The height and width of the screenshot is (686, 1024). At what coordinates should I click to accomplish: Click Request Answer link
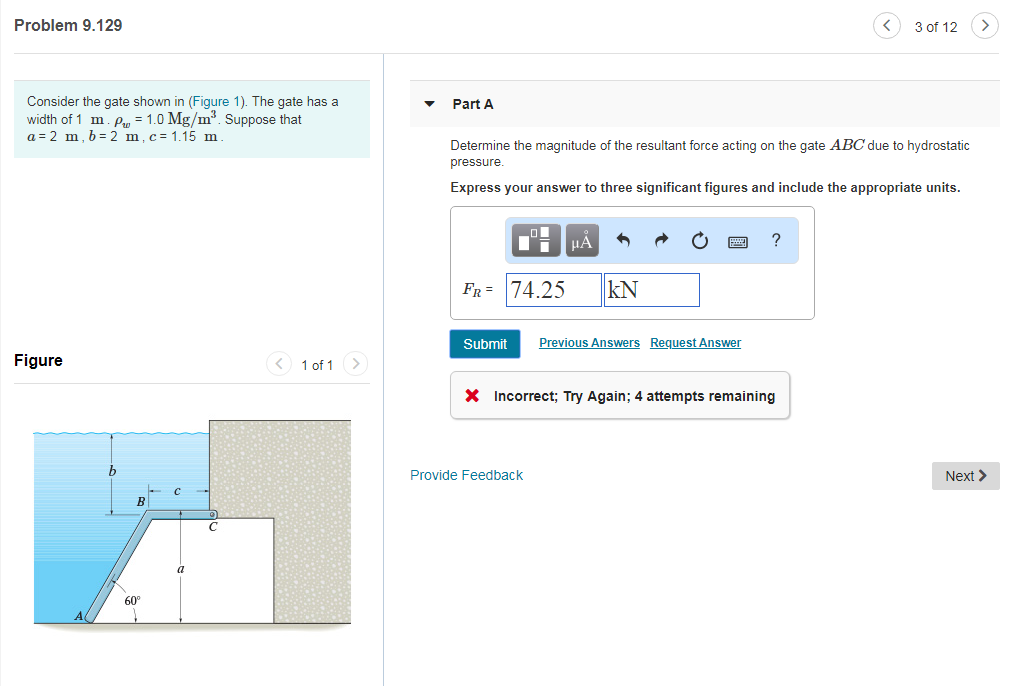point(696,343)
